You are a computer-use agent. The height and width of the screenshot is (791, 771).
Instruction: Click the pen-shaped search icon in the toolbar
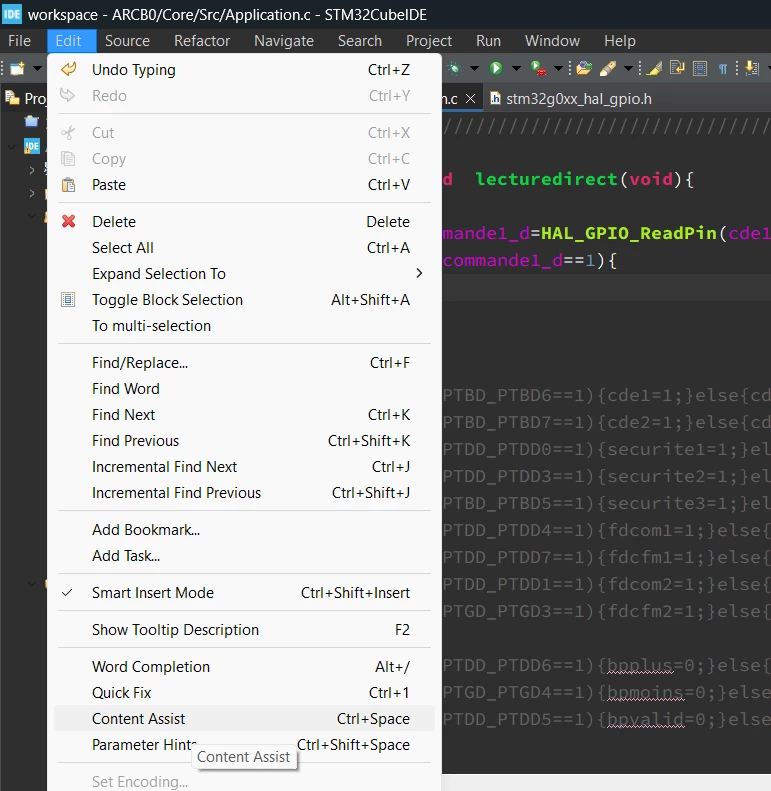[608, 68]
